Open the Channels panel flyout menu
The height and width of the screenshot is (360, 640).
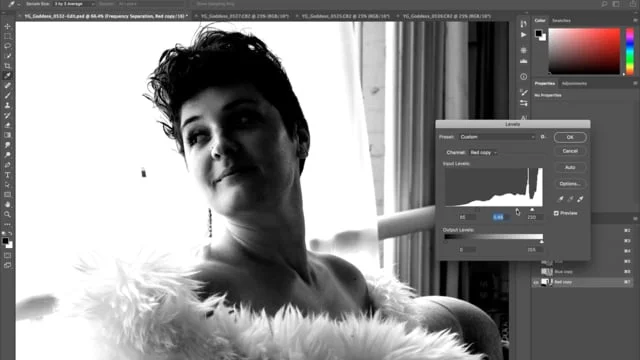tap(635, 219)
